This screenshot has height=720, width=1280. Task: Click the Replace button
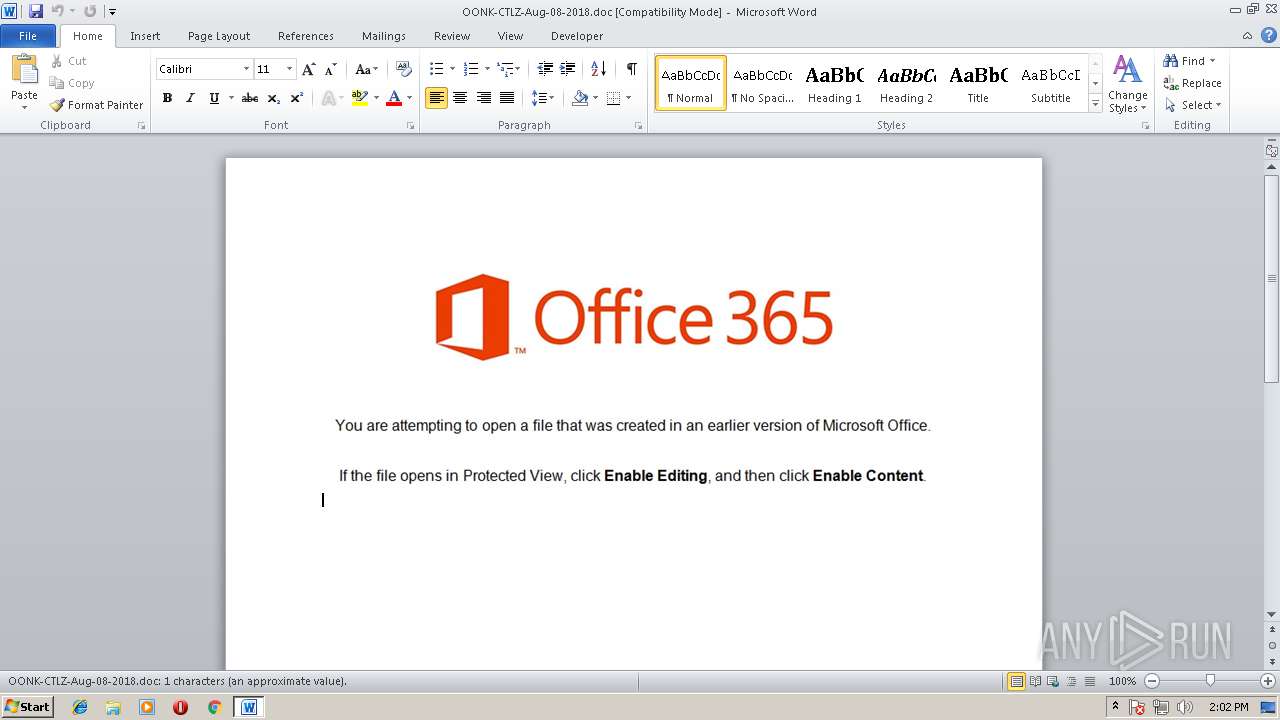tap(1192, 83)
